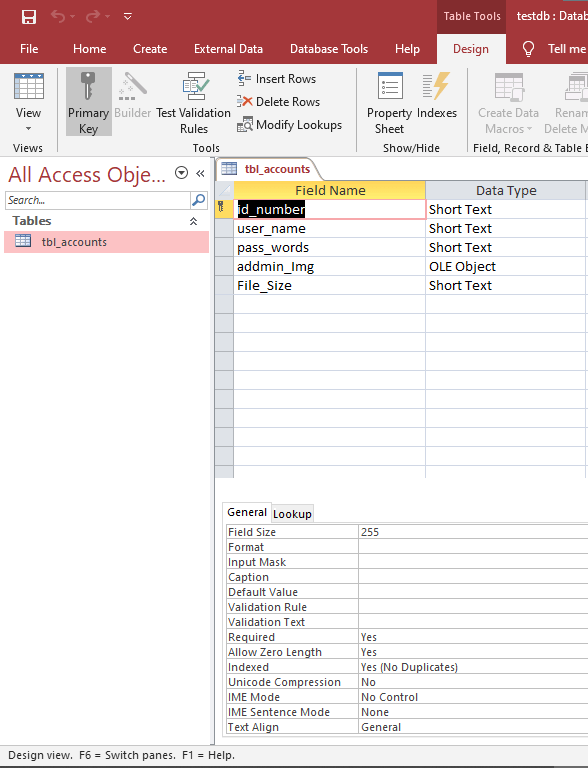Click the addmin_Img field name cell
Screen dimensions: 588x768
point(330,267)
